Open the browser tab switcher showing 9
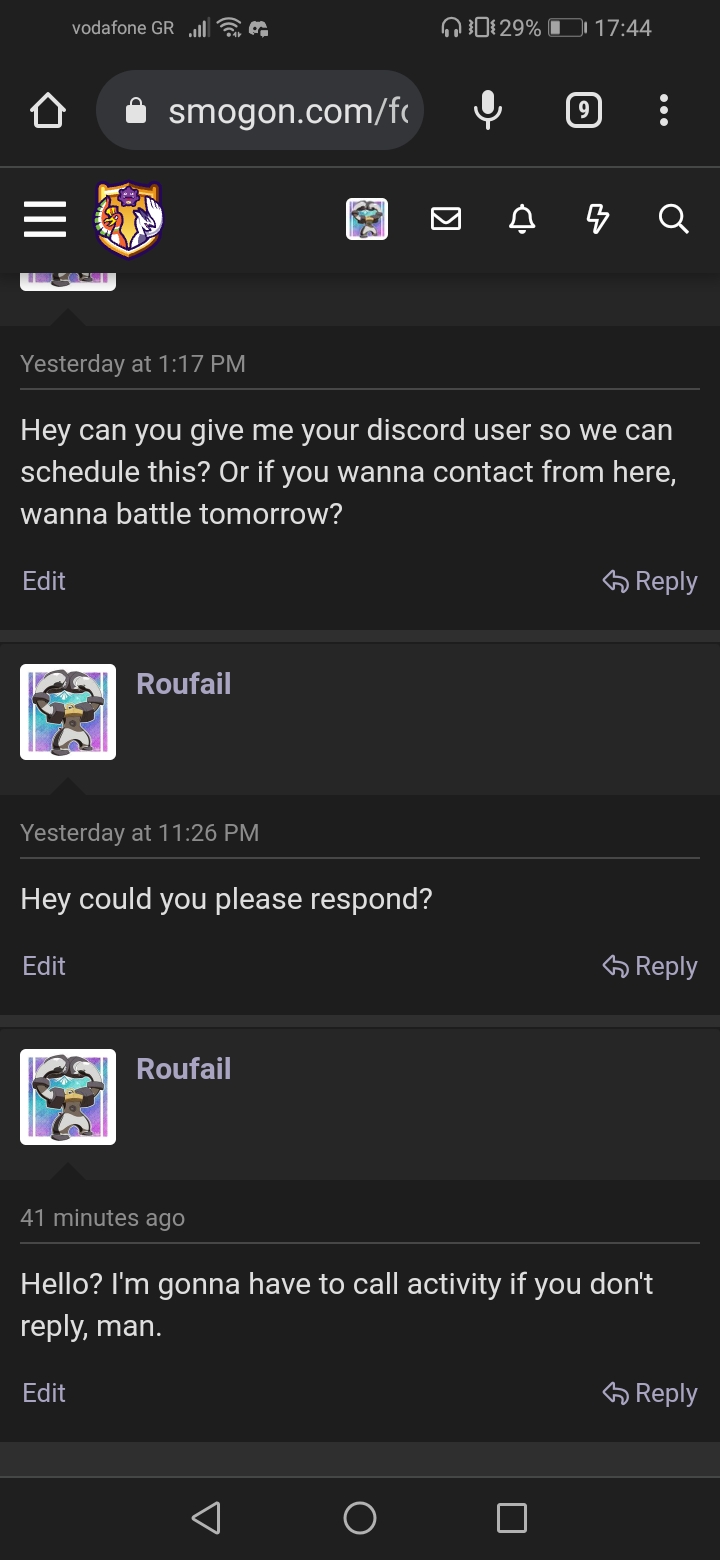The image size is (720, 1560). (x=584, y=111)
